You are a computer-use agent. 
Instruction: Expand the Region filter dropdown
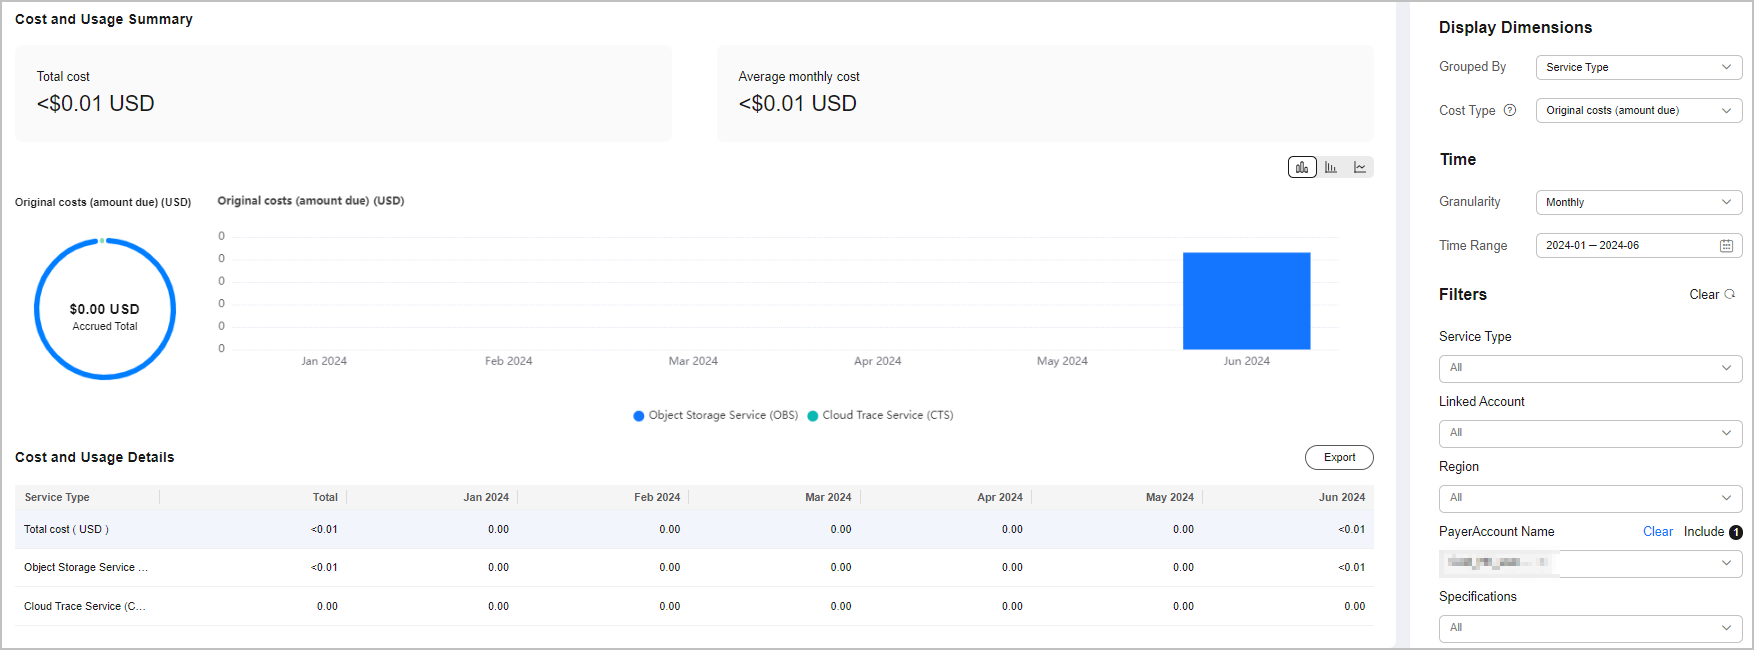pos(1590,498)
